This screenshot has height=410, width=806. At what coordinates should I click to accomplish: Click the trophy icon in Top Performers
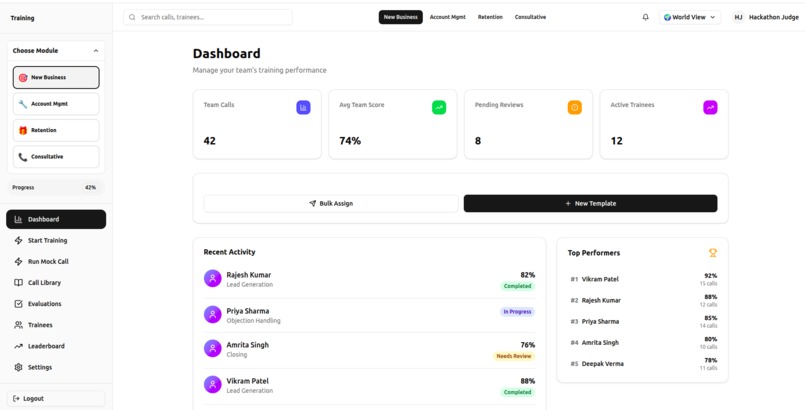pyautogui.click(x=712, y=253)
